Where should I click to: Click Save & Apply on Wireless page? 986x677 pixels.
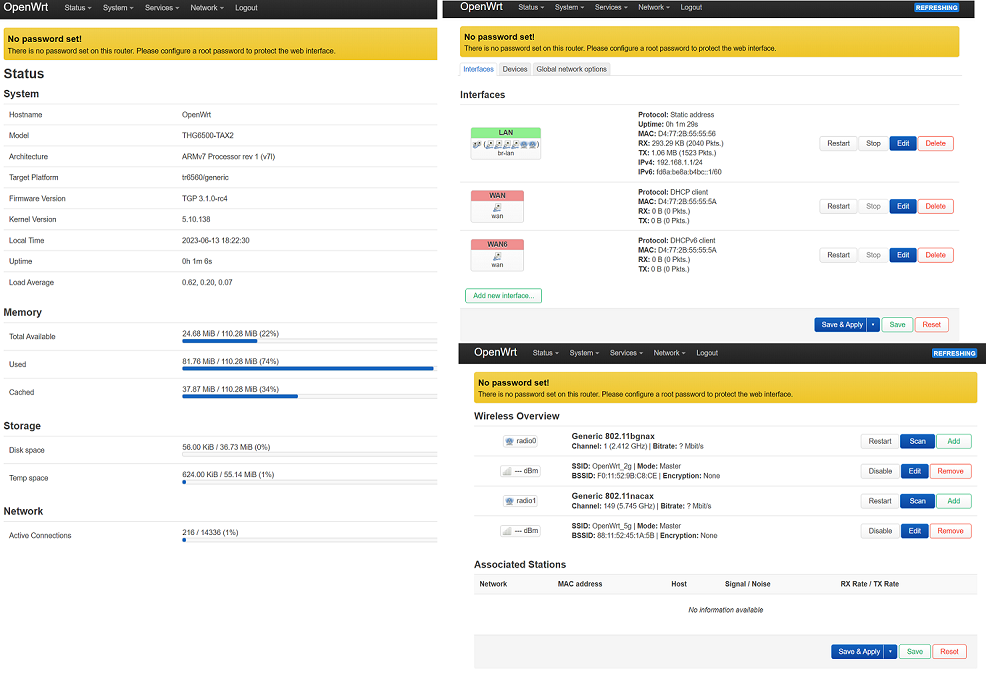point(858,651)
